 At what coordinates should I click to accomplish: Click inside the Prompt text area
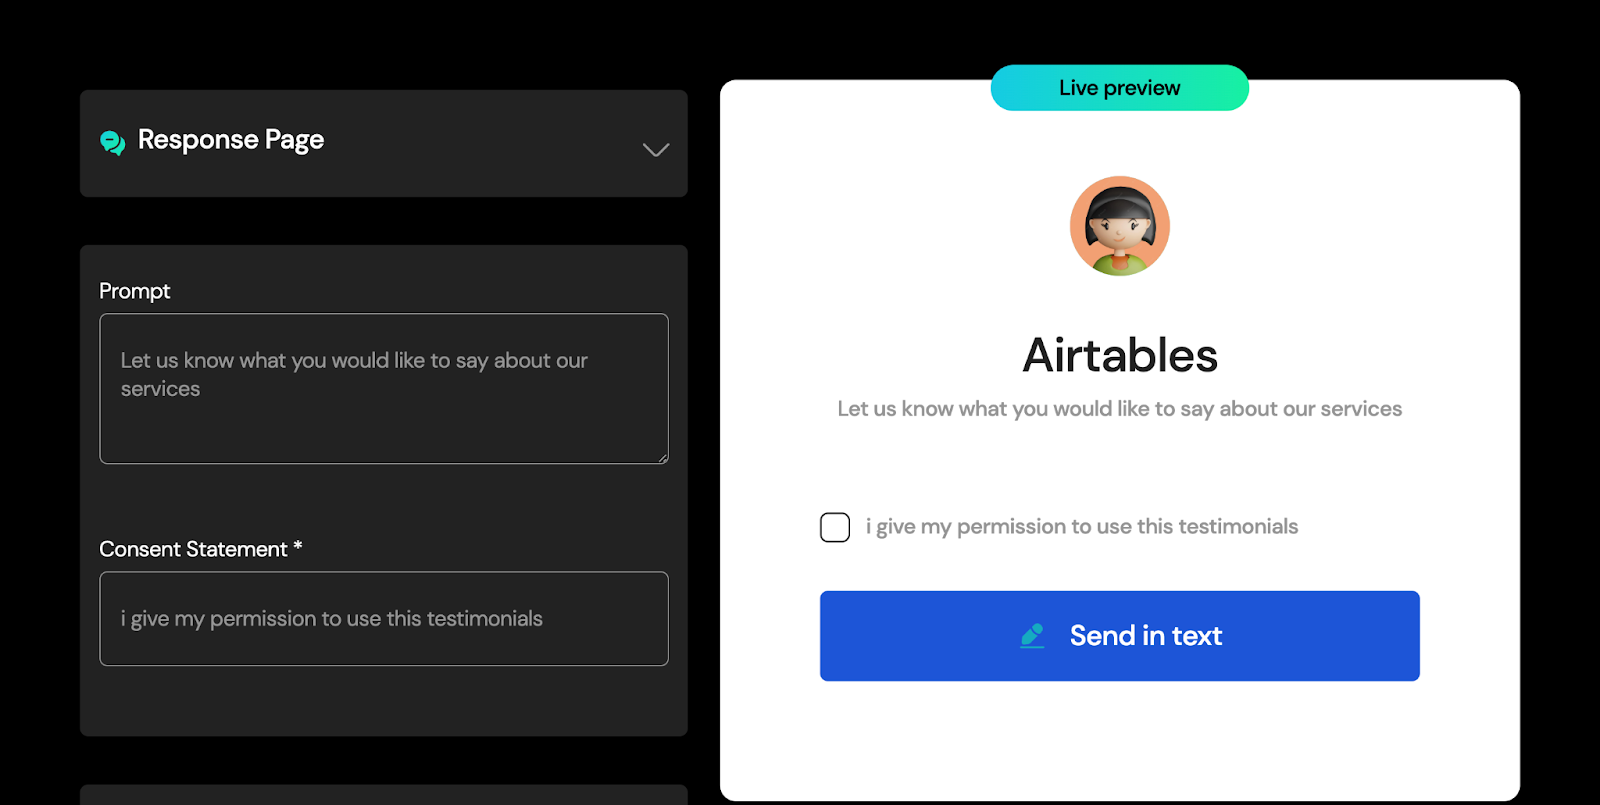click(384, 389)
